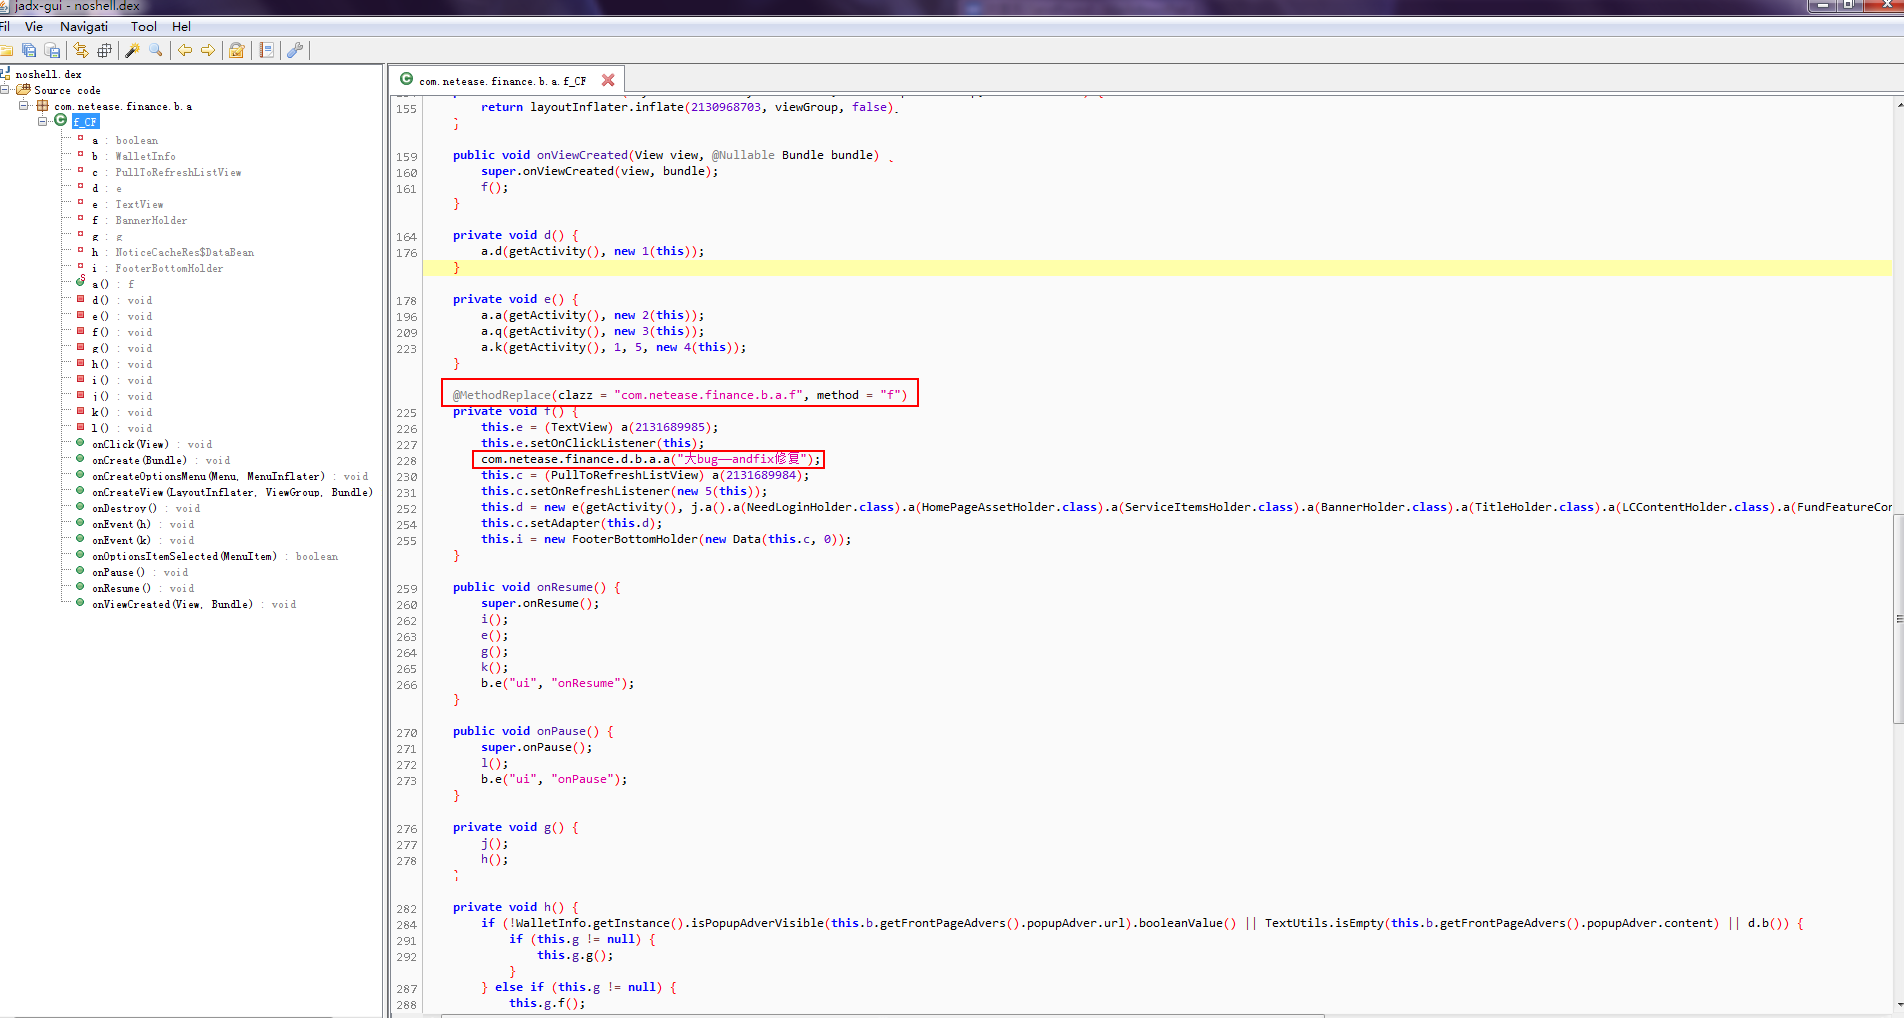Viewport: 1904px width, 1018px height.
Task: Click the Source code folder icon
Action: coord(23,89)
